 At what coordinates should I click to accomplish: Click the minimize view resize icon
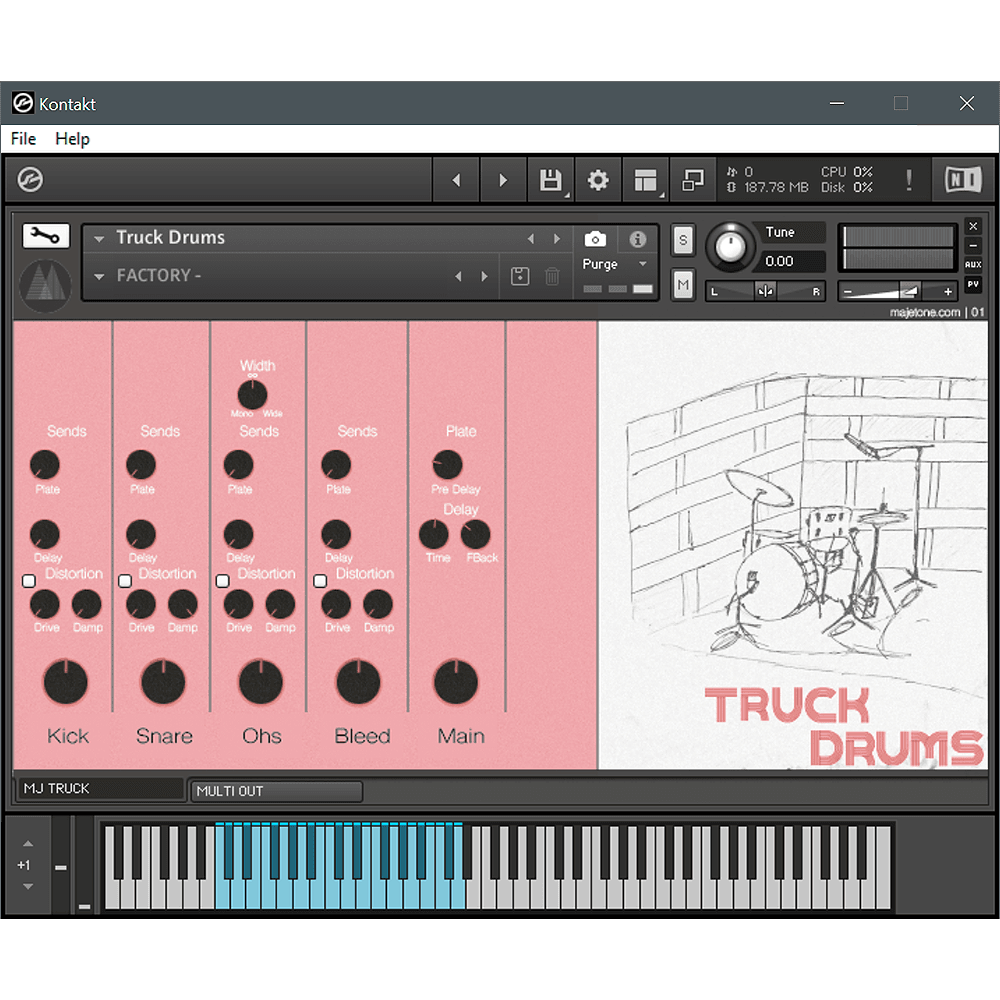693,181
